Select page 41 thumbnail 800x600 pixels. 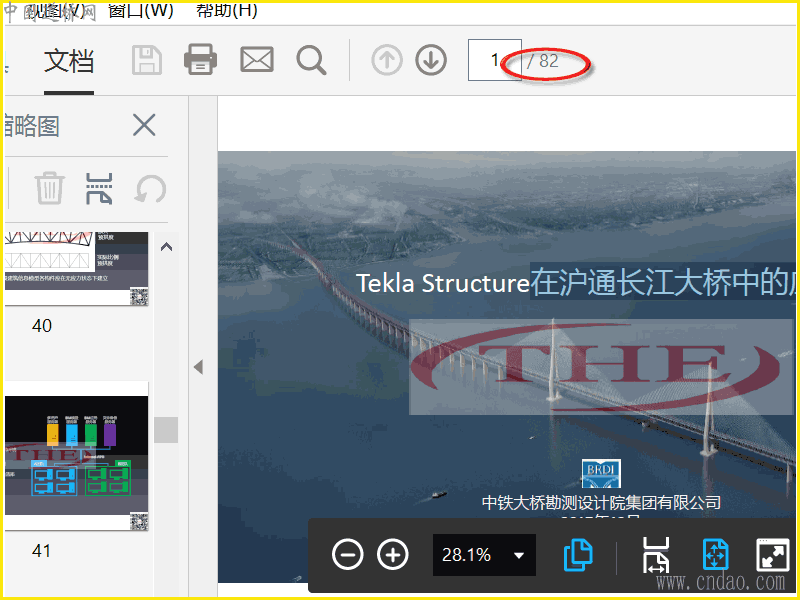click(x=77, y=456)
